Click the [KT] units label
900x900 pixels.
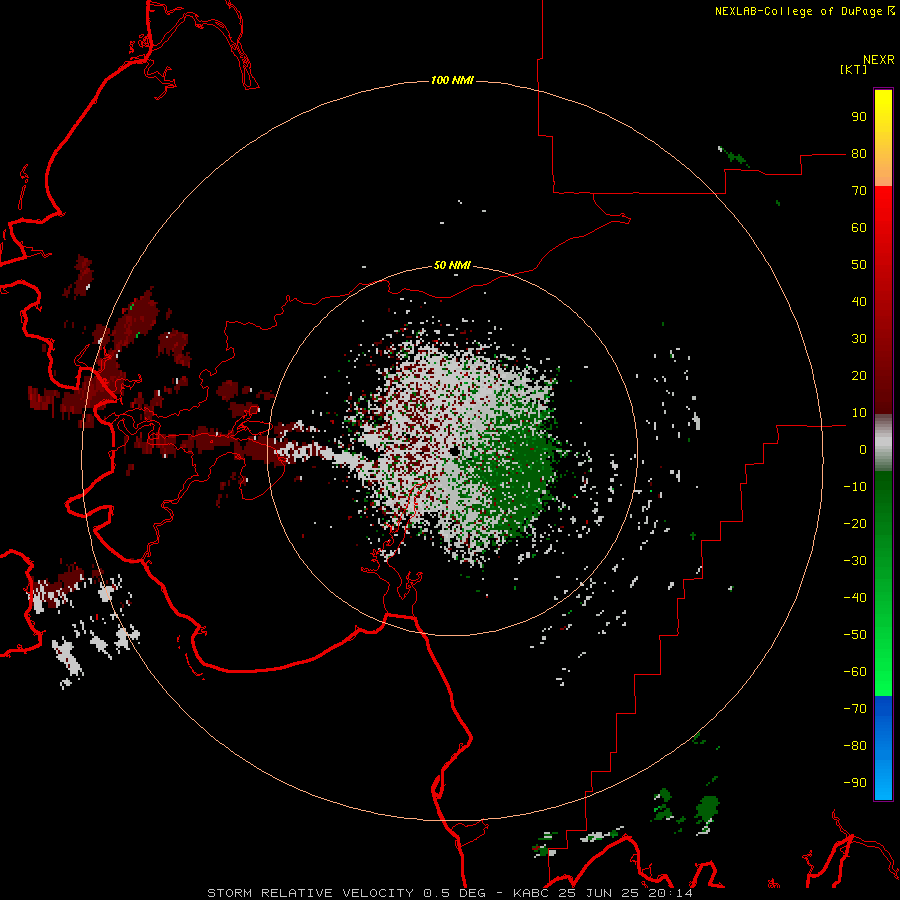tap(854, 69)
